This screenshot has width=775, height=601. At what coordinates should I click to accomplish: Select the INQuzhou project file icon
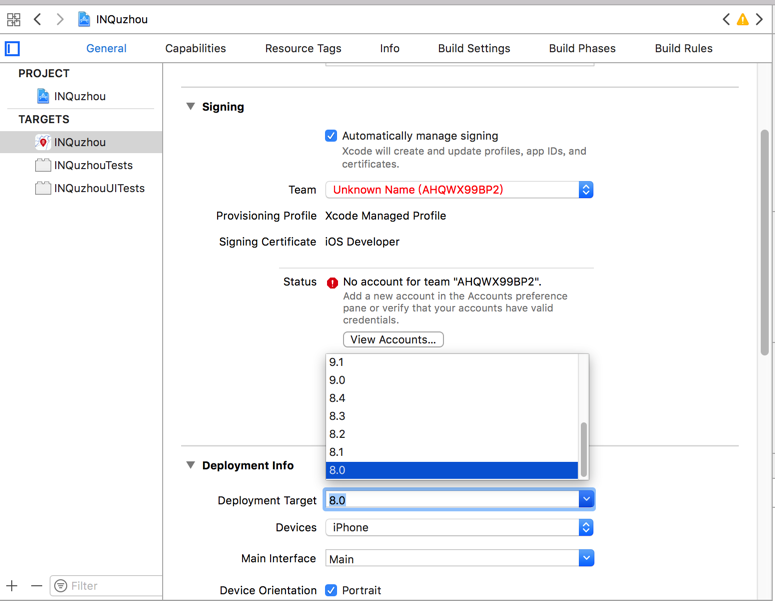coord(43,96)
